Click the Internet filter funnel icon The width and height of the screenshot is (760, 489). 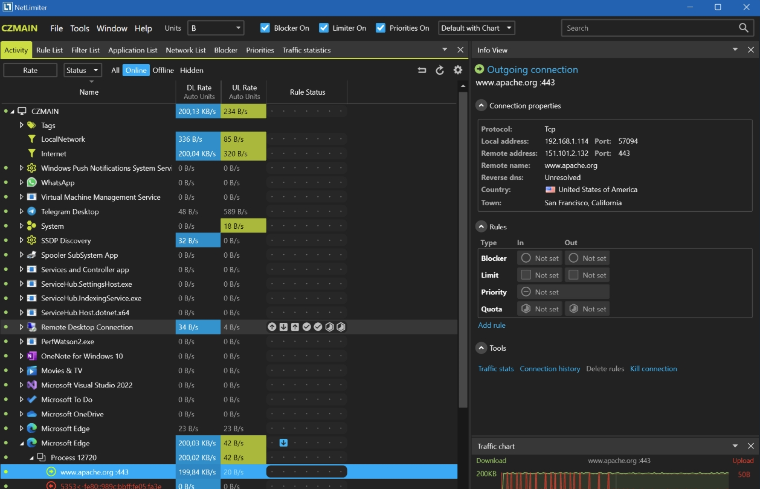coord(32,154)
